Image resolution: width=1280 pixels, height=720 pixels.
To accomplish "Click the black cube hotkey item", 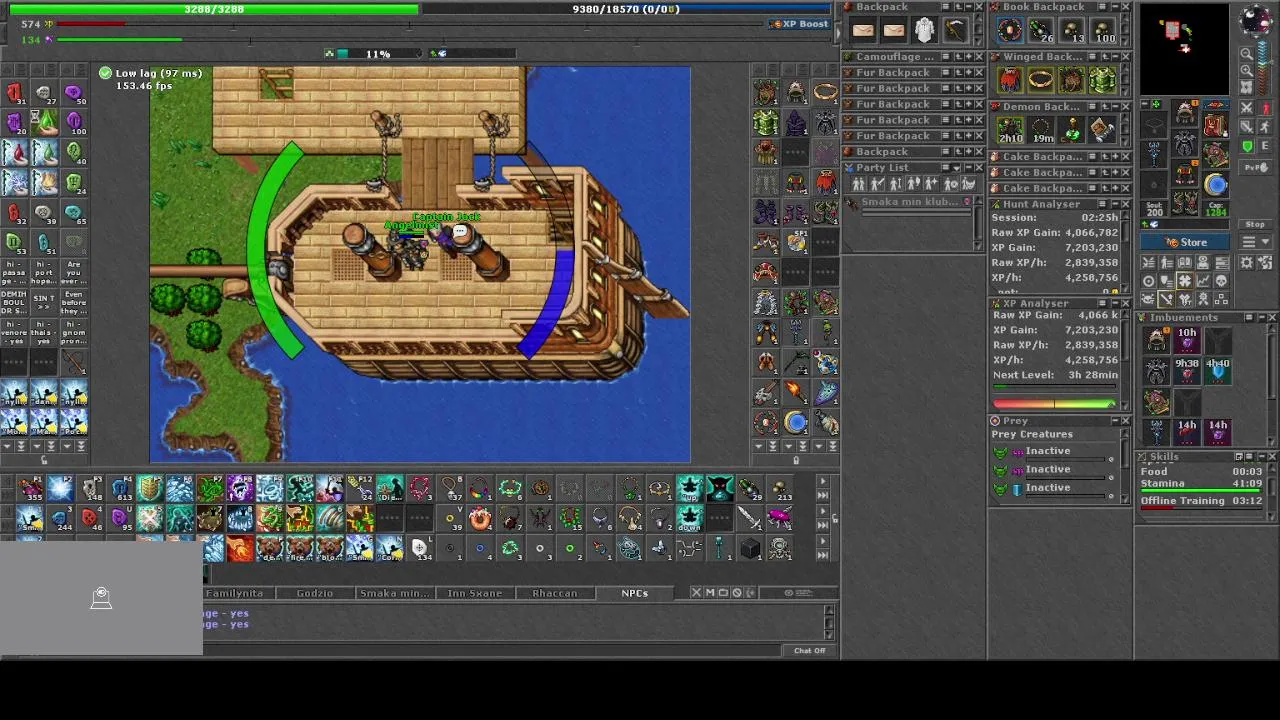I will point(750,548).
